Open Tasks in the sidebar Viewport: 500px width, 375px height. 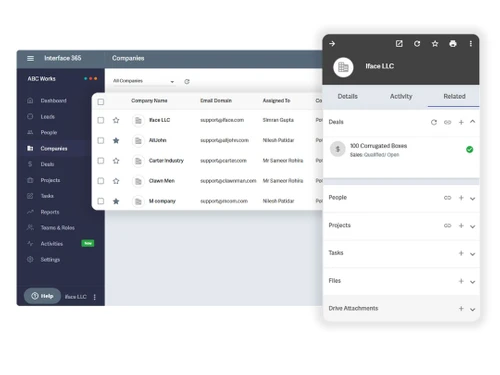(47, 196)
